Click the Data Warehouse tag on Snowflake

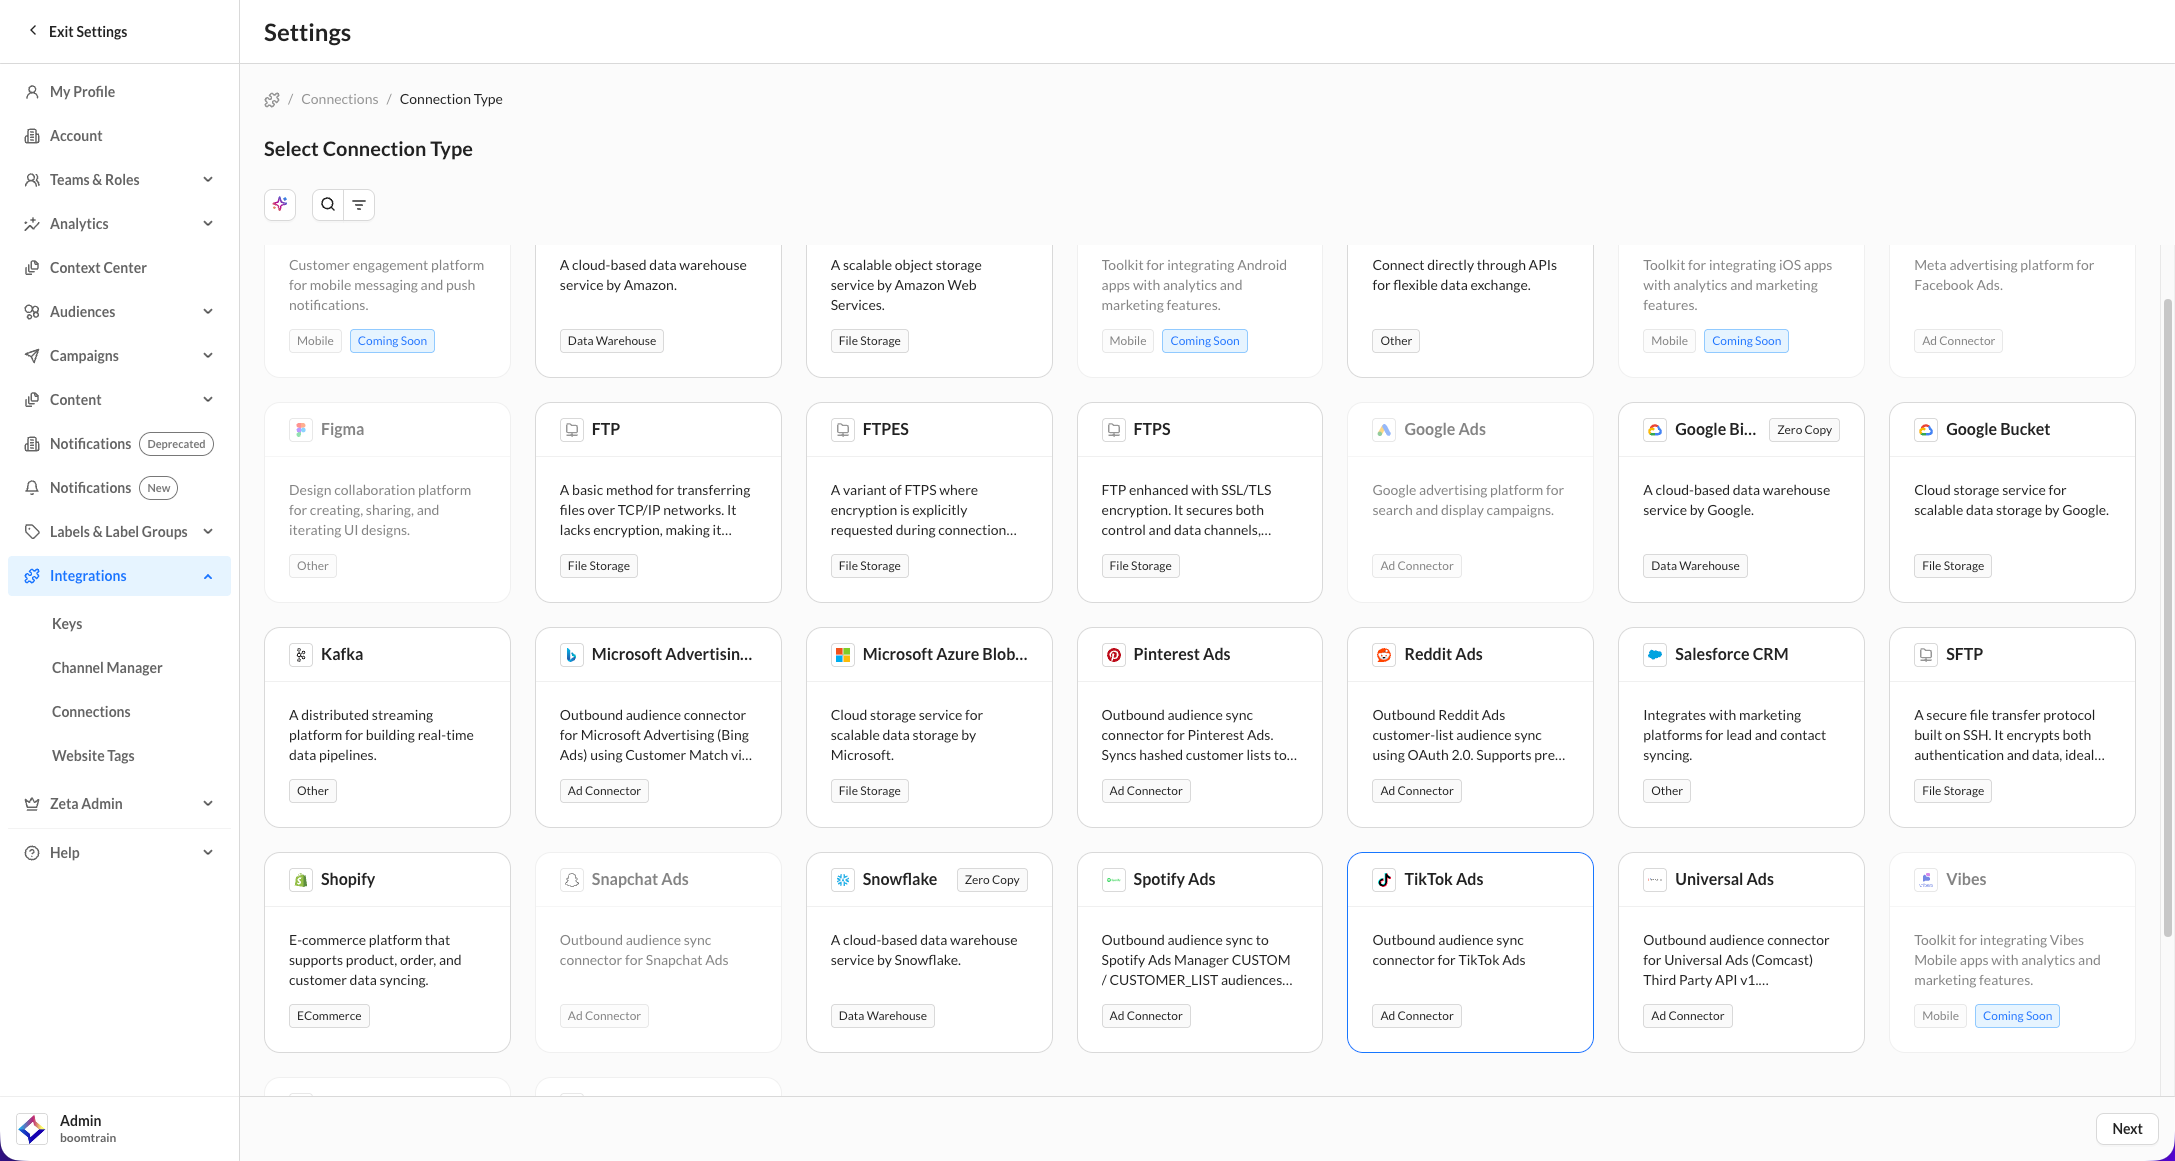[883, 1016]
